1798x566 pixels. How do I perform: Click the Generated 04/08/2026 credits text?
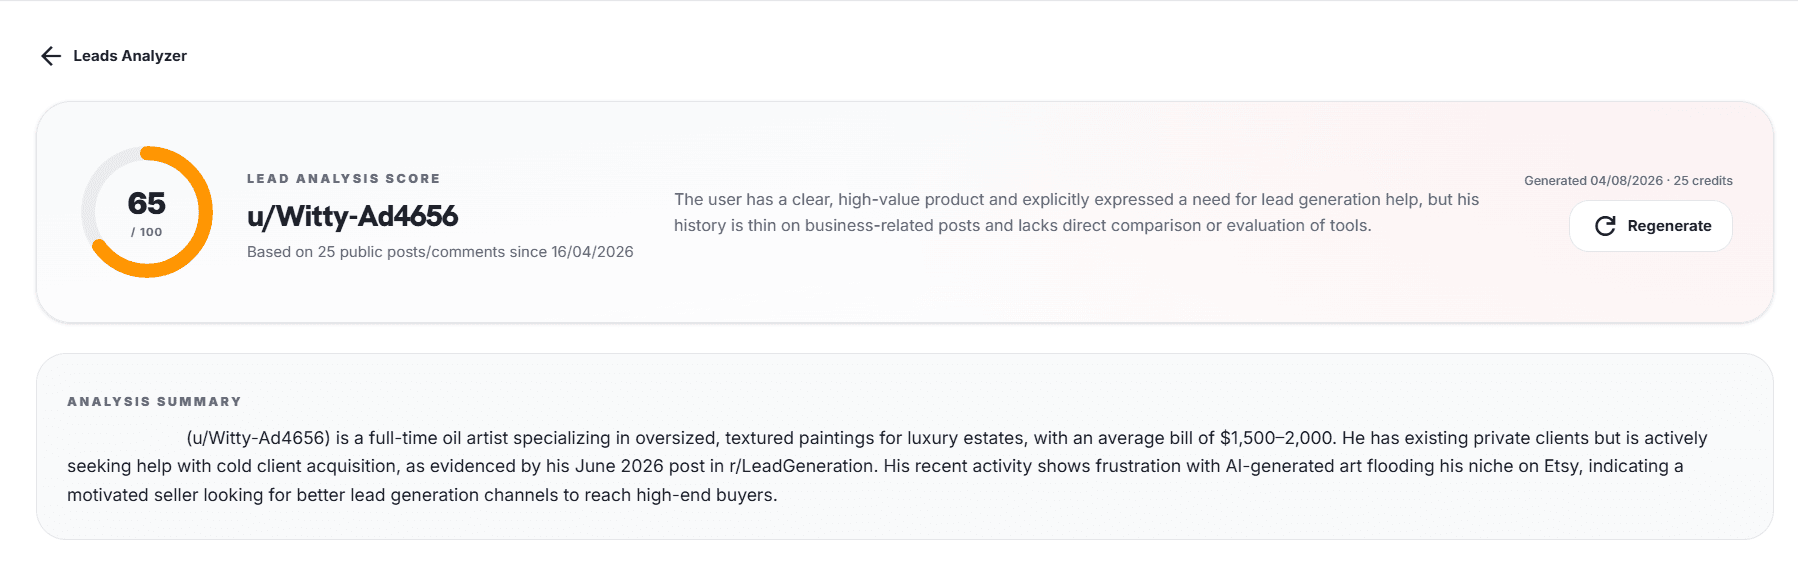pos(1628,181)
